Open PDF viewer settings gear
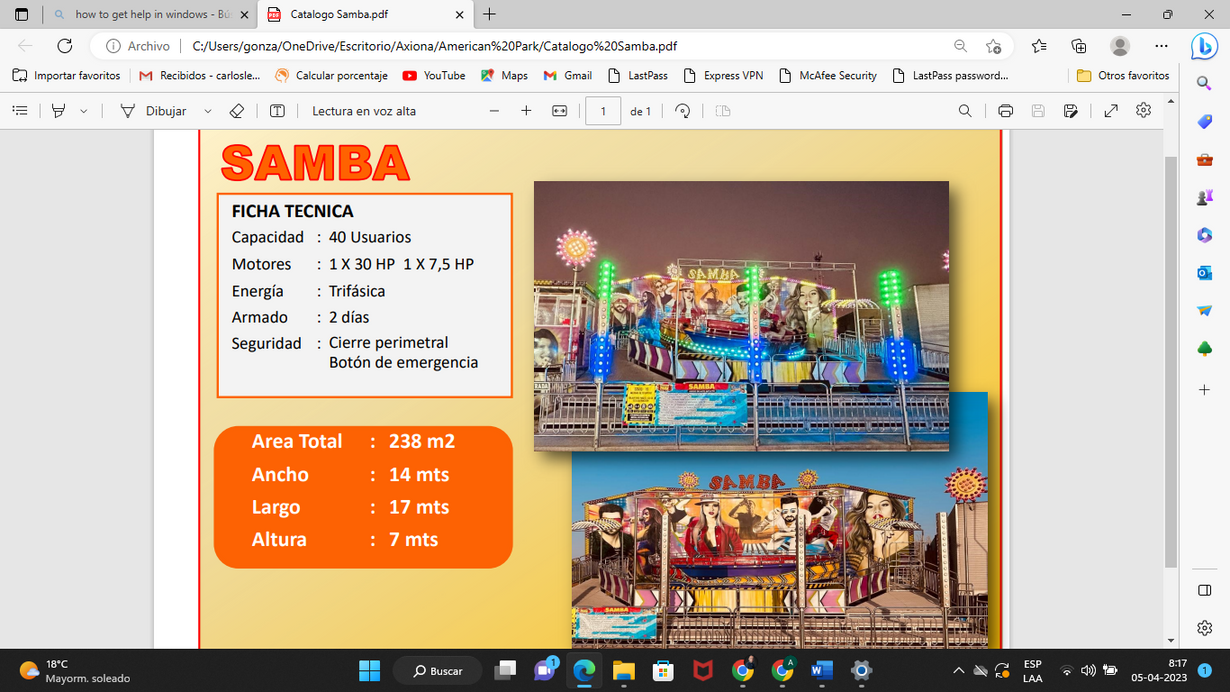Screen dimensions: 1230x692 point(1144,111)
